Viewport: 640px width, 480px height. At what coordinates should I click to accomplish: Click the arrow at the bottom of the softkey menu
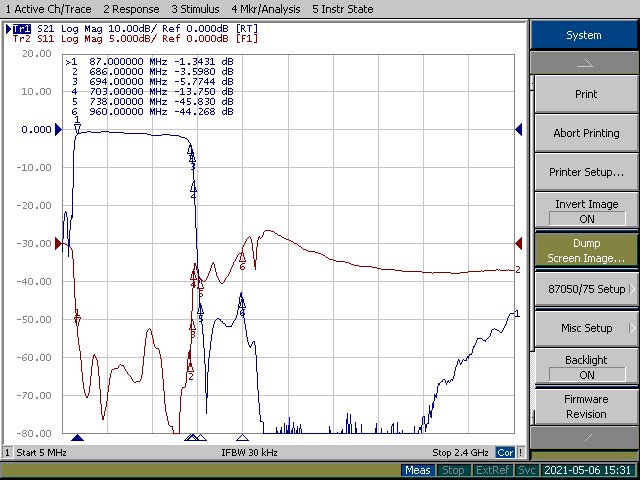click(583, 438)
